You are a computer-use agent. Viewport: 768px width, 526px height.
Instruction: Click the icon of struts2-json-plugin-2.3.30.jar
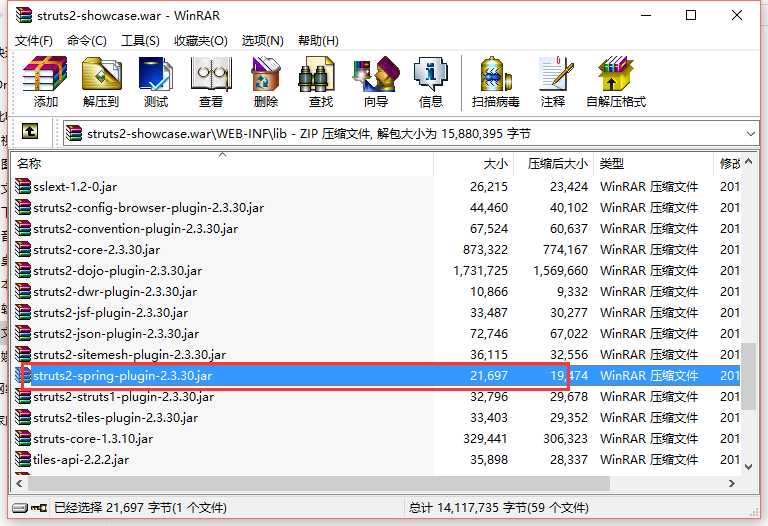pyautogui.click(x=23, y=334)
